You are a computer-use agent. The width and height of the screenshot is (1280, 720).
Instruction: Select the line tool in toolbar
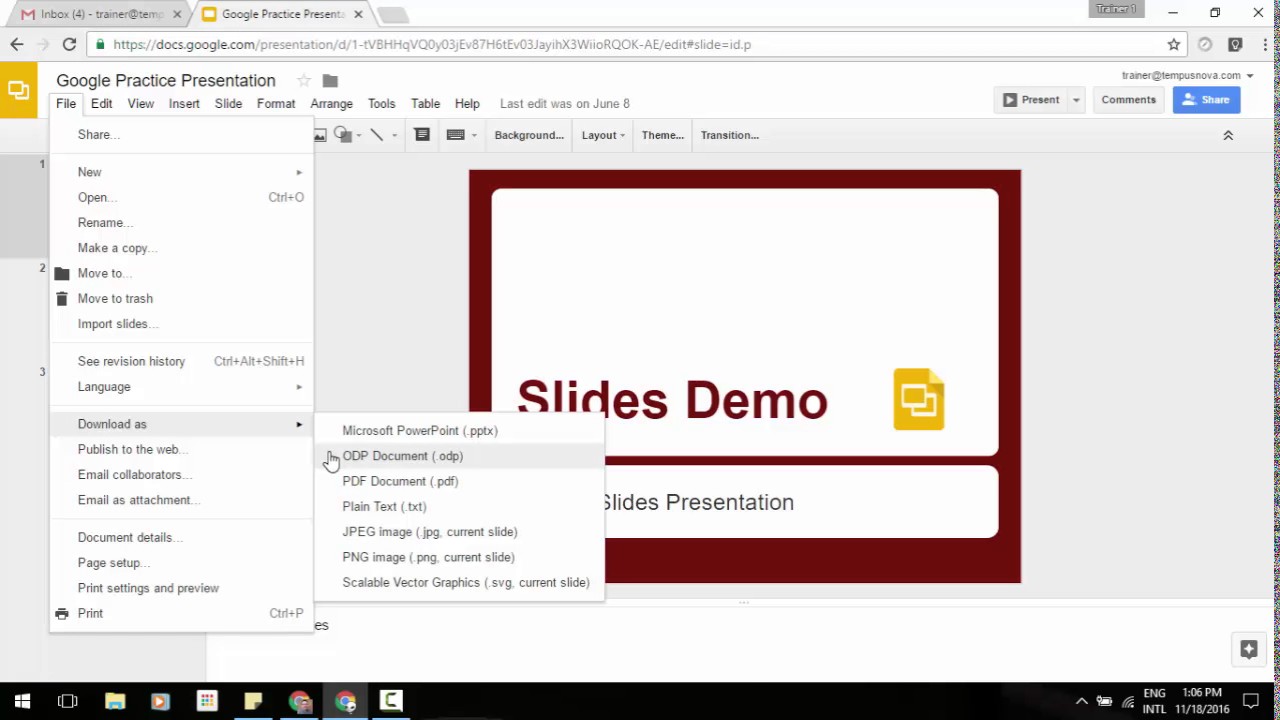click(377, 135)
